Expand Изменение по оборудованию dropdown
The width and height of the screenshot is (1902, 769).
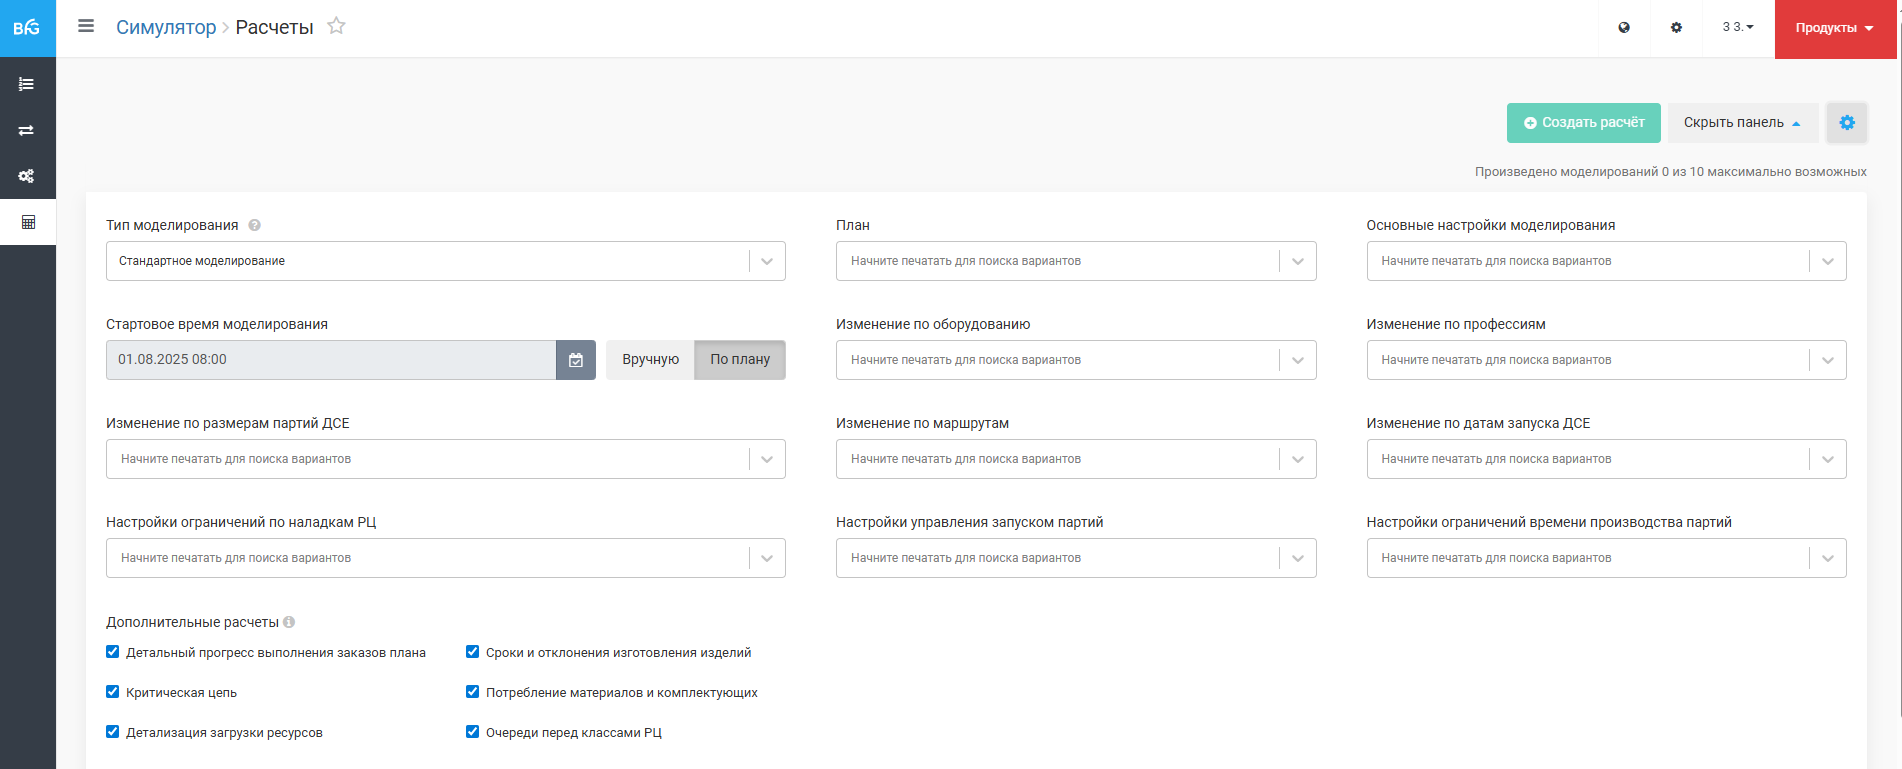[1076, 360]
